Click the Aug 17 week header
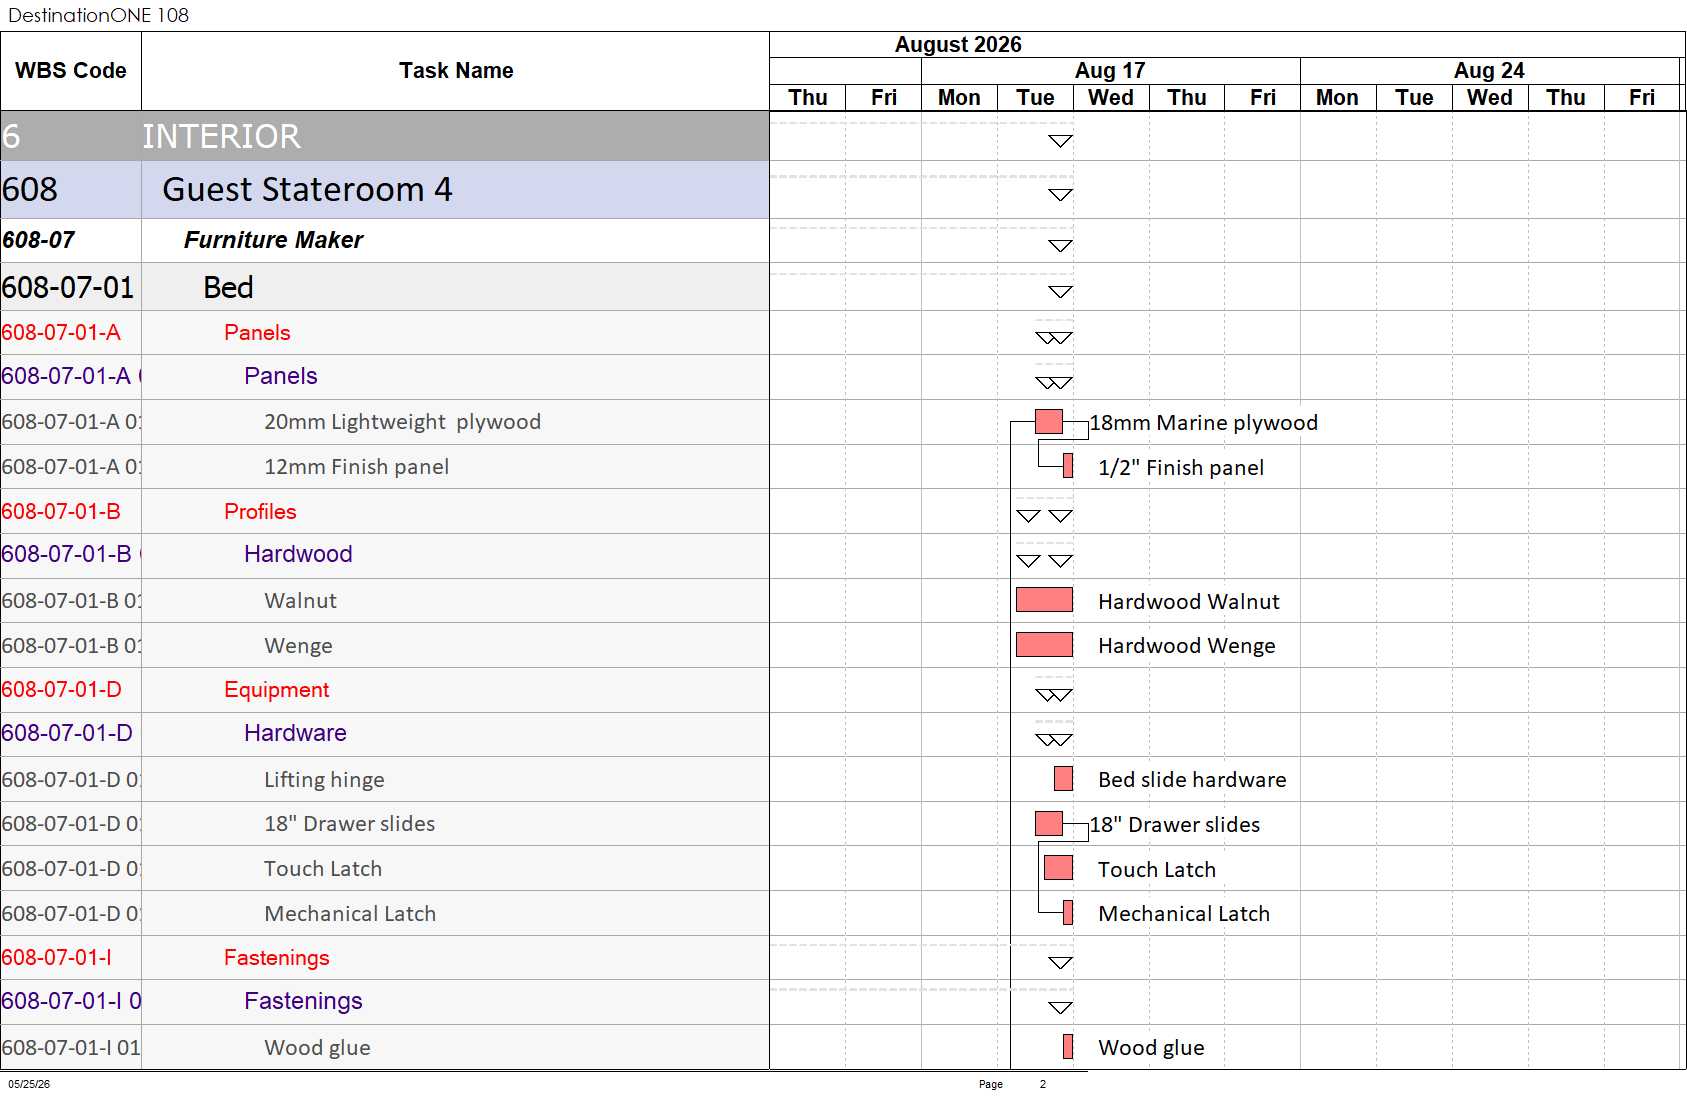The width and height of the screenshot is (1687, 1097). [x=1111, y=70]
